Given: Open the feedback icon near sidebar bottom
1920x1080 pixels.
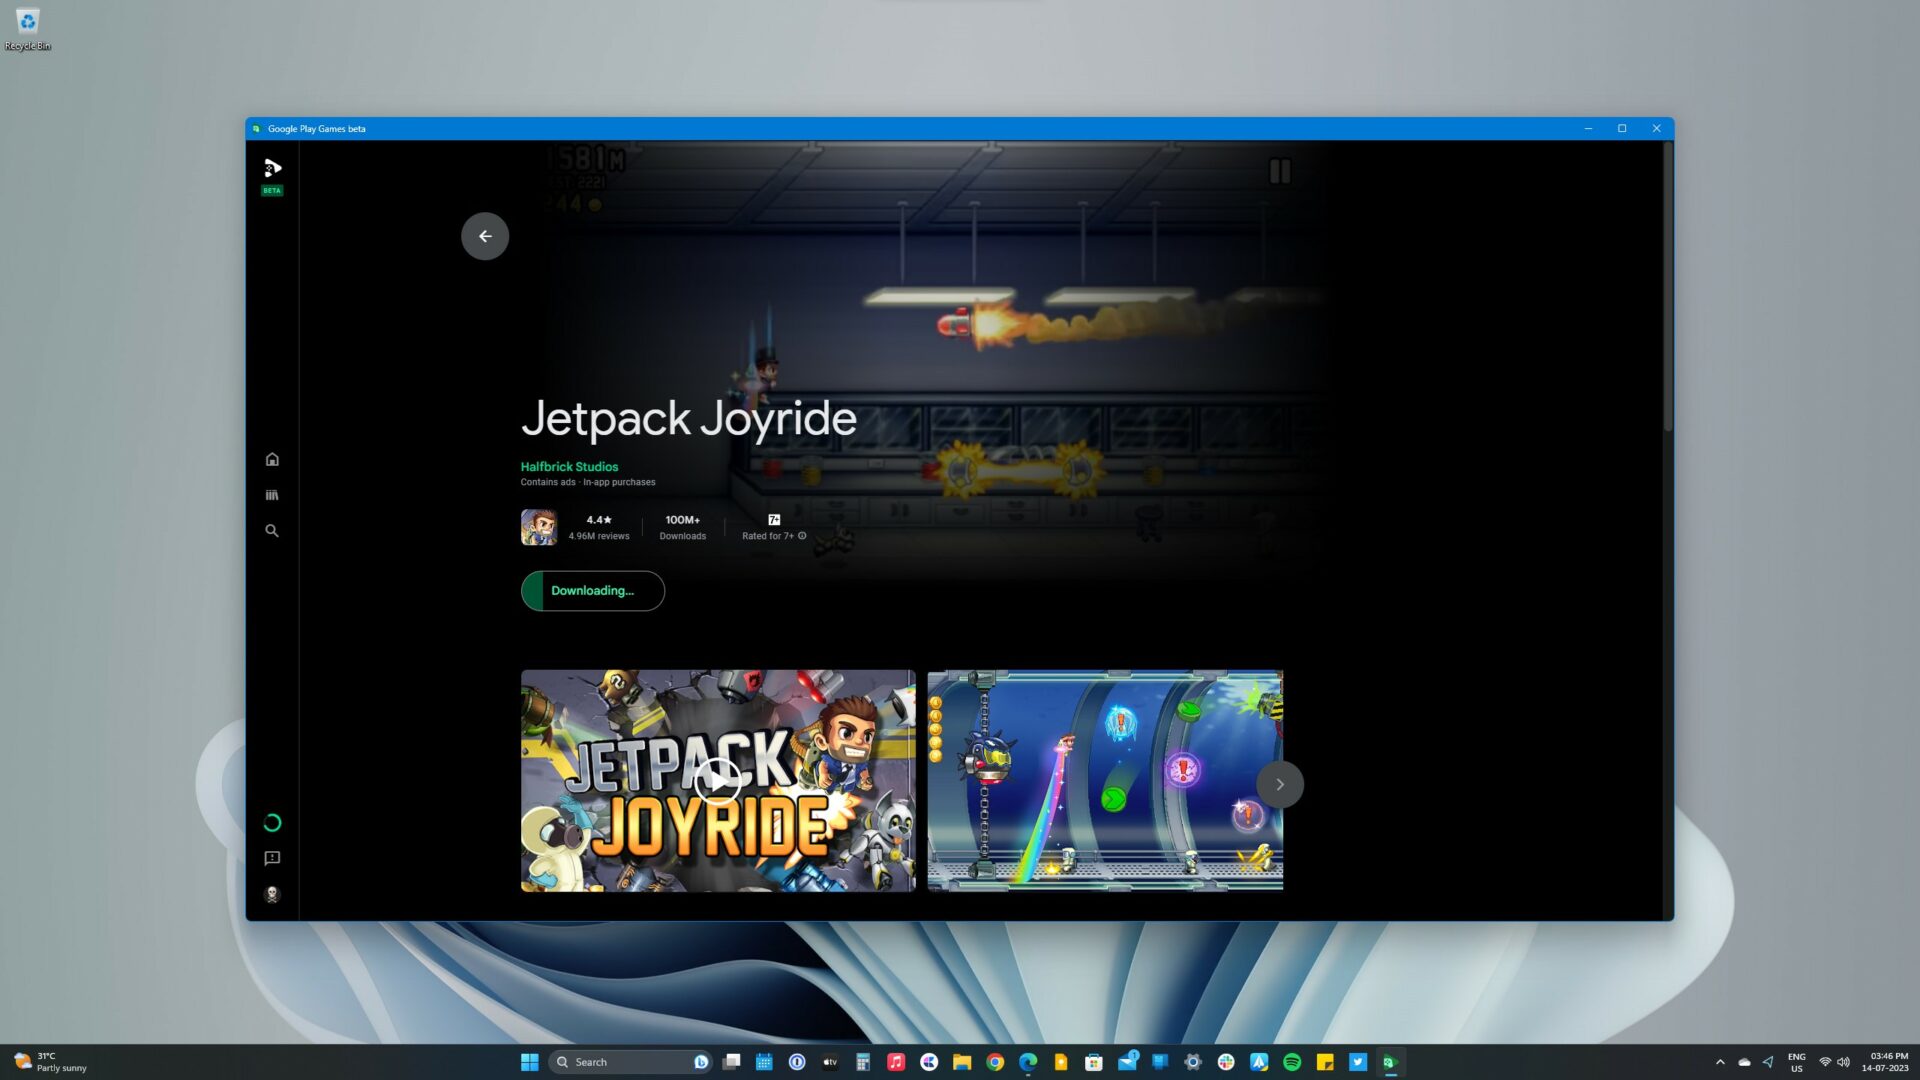Looking at the screenshot, I should [x=272, y=858].
